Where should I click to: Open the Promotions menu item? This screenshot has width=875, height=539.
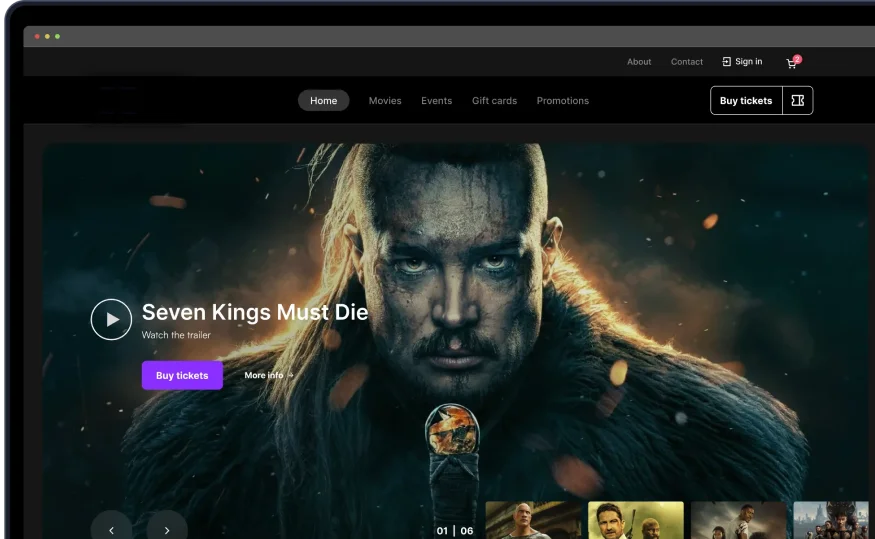[x=562, y=100]
